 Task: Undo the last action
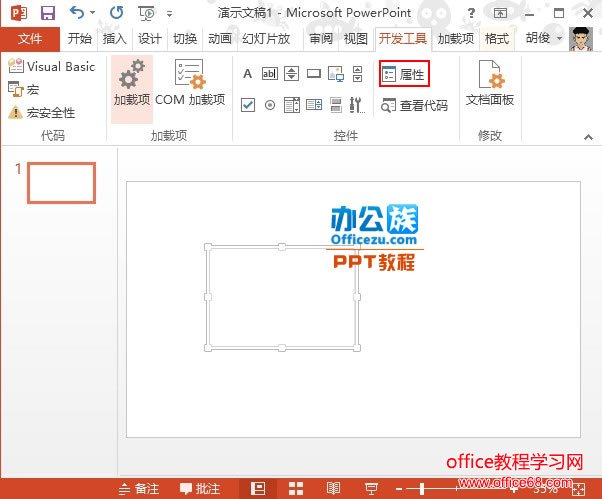point(77,13)
